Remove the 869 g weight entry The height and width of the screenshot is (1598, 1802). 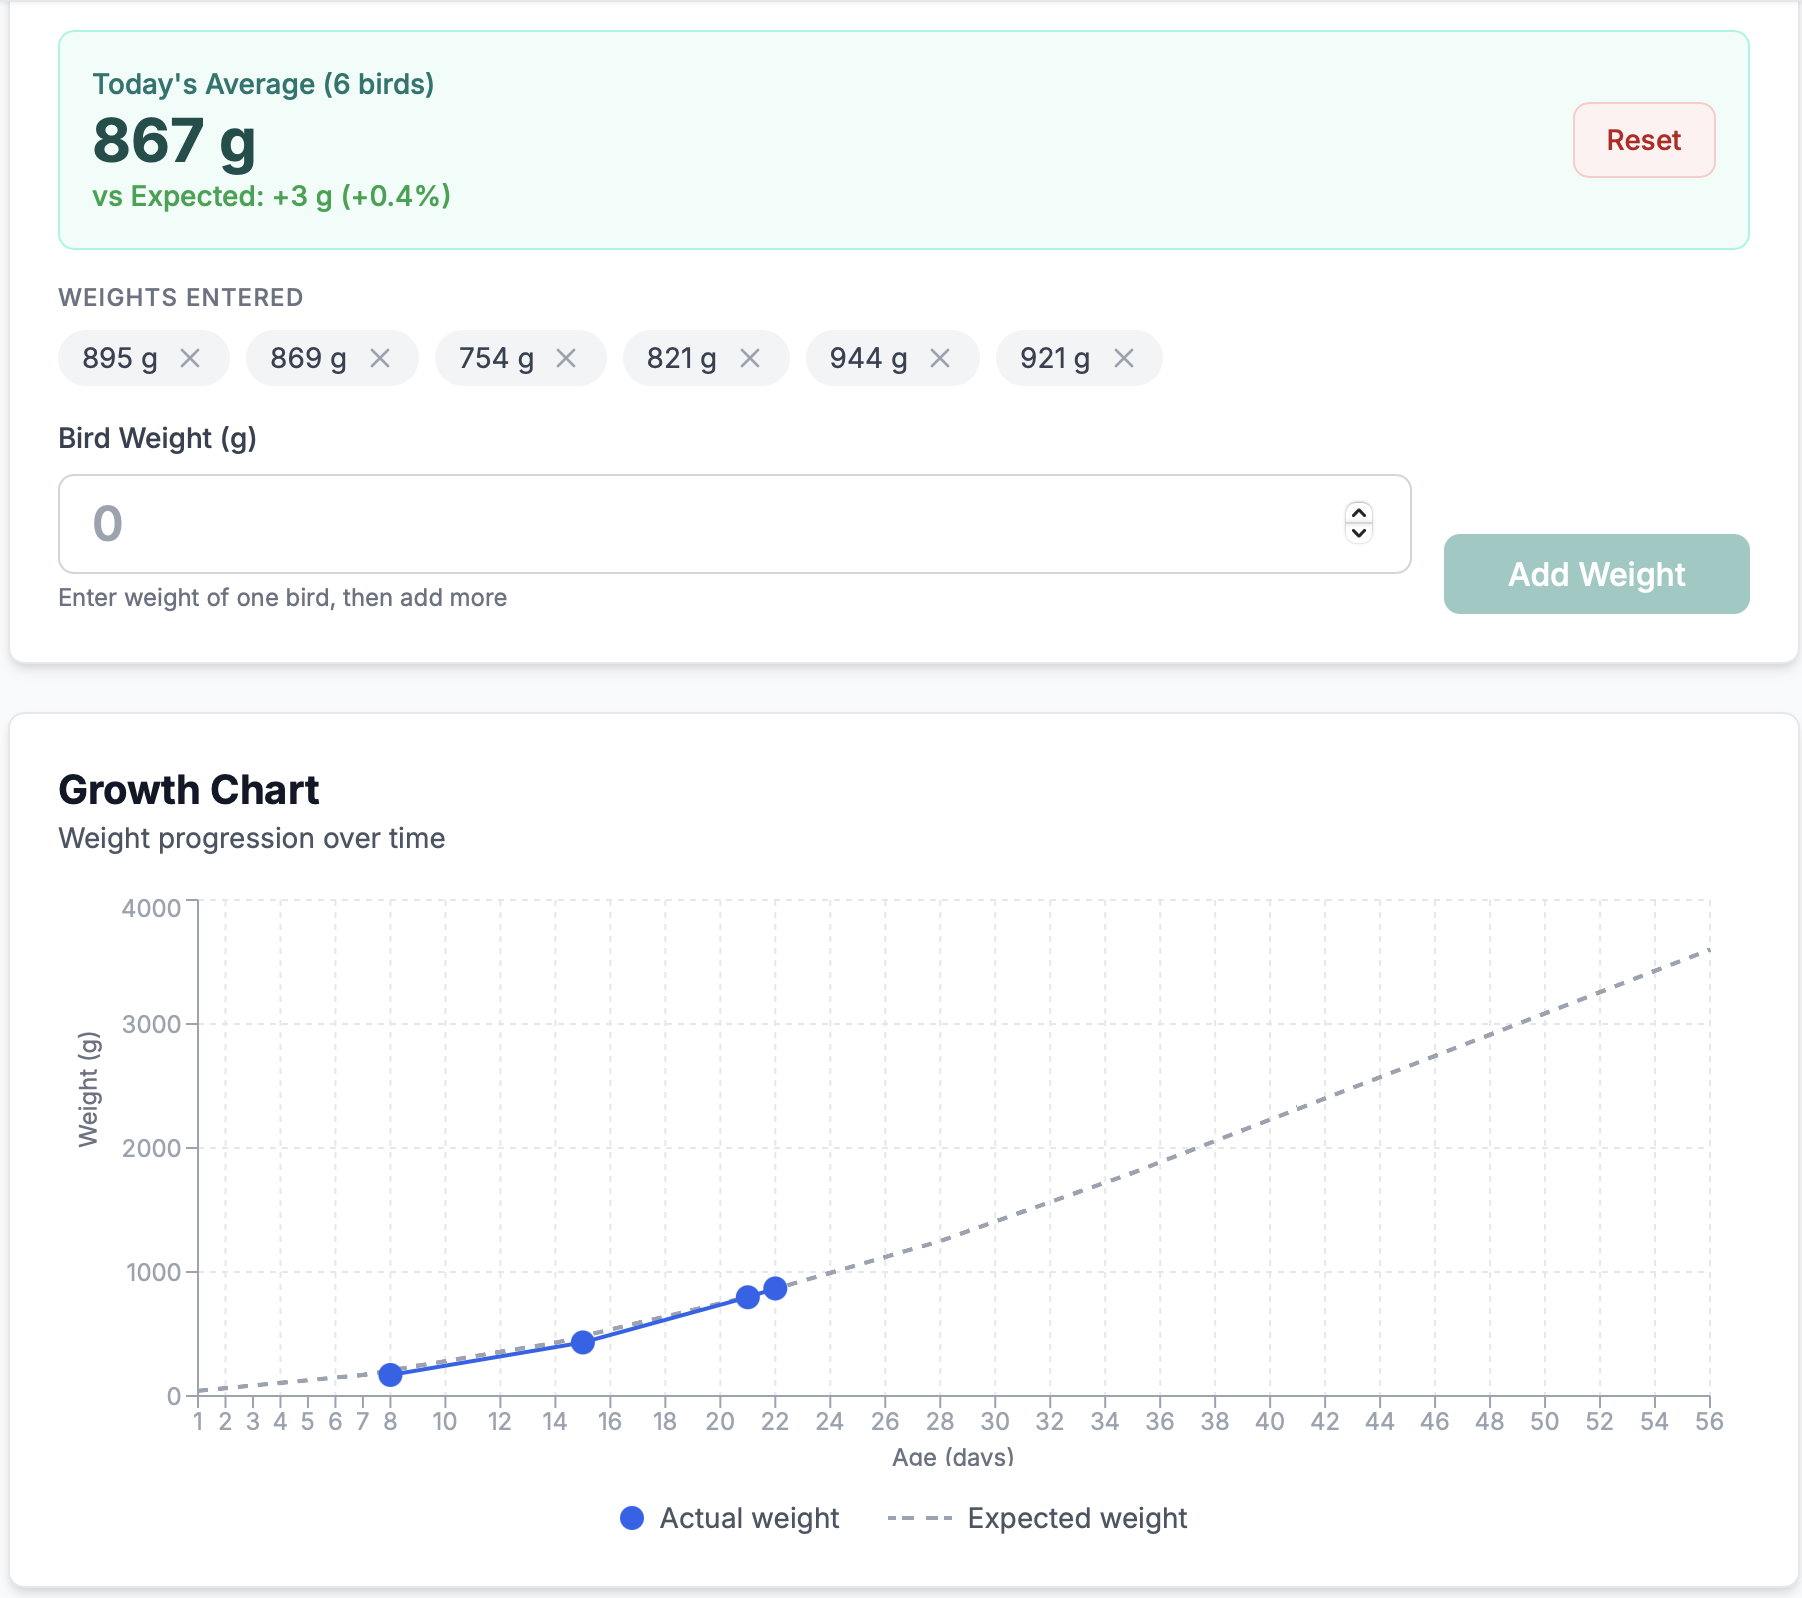[x=380, y=358]
